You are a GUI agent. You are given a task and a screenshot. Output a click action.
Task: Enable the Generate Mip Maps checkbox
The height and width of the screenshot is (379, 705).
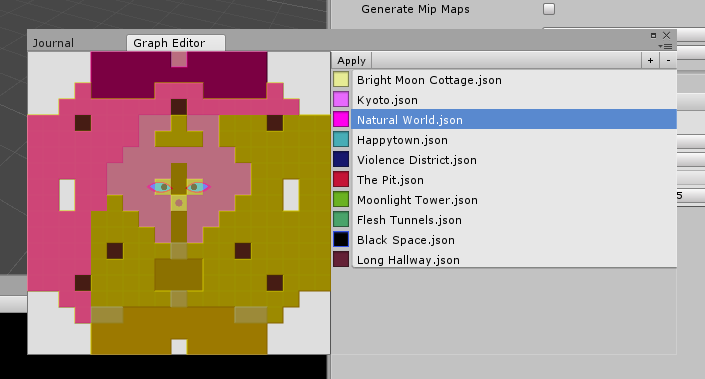(x=549, y=9)
